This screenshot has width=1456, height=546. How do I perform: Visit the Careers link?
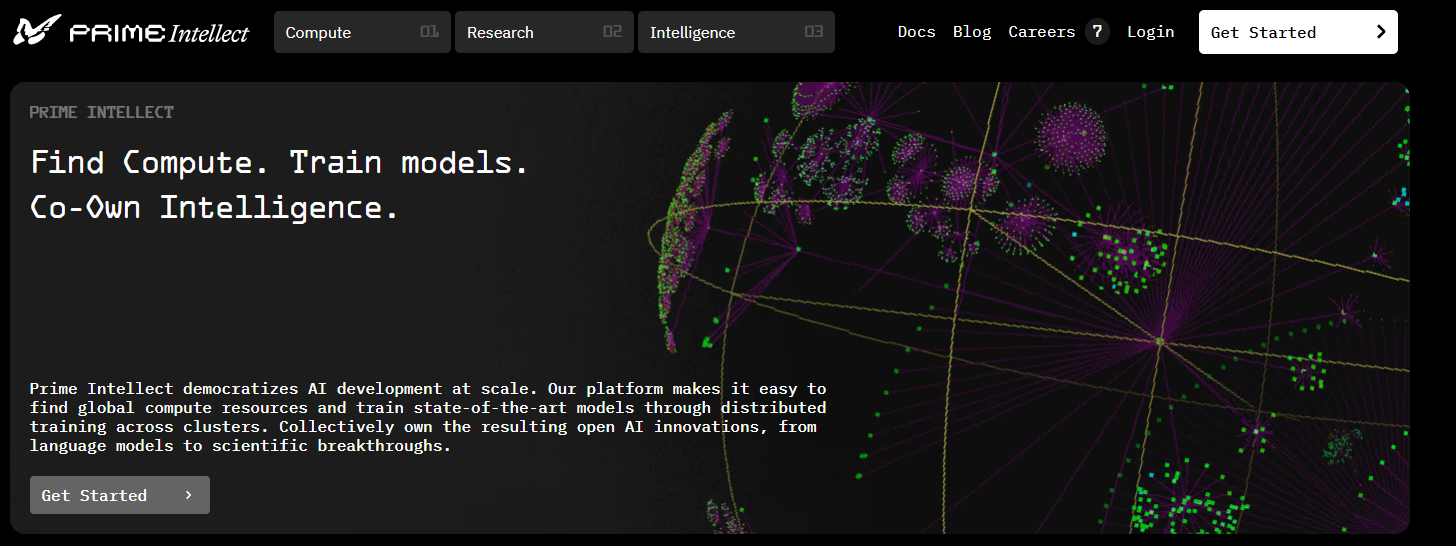pos(1041,32)
